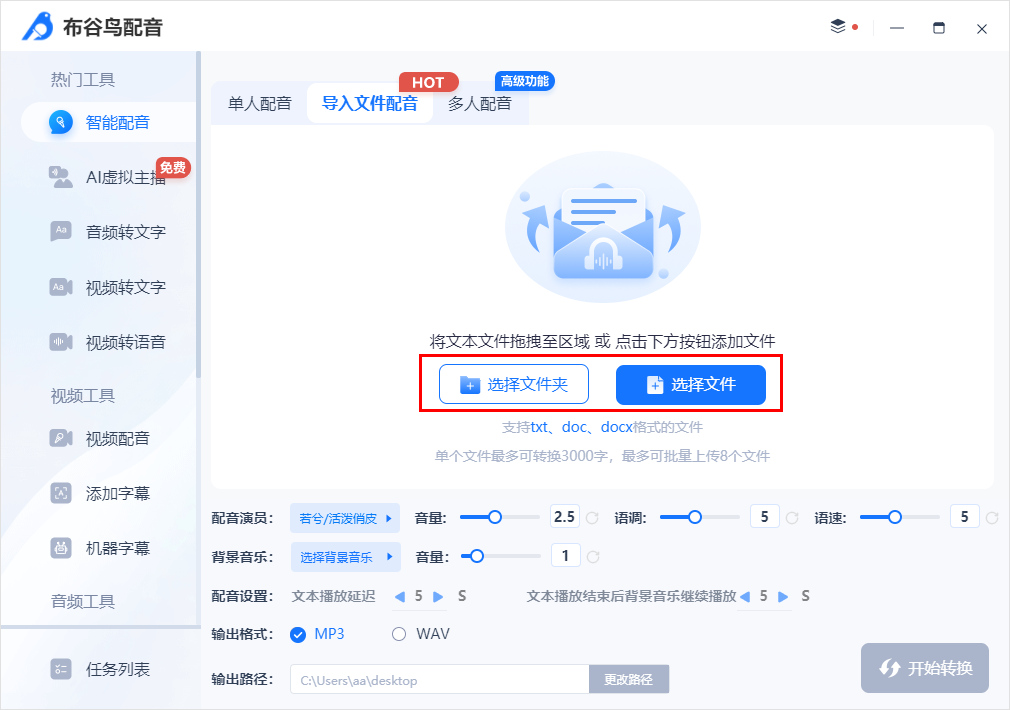Click the 视频配音 camera icon
1010x710 pixels.
(x=61, y=438)
